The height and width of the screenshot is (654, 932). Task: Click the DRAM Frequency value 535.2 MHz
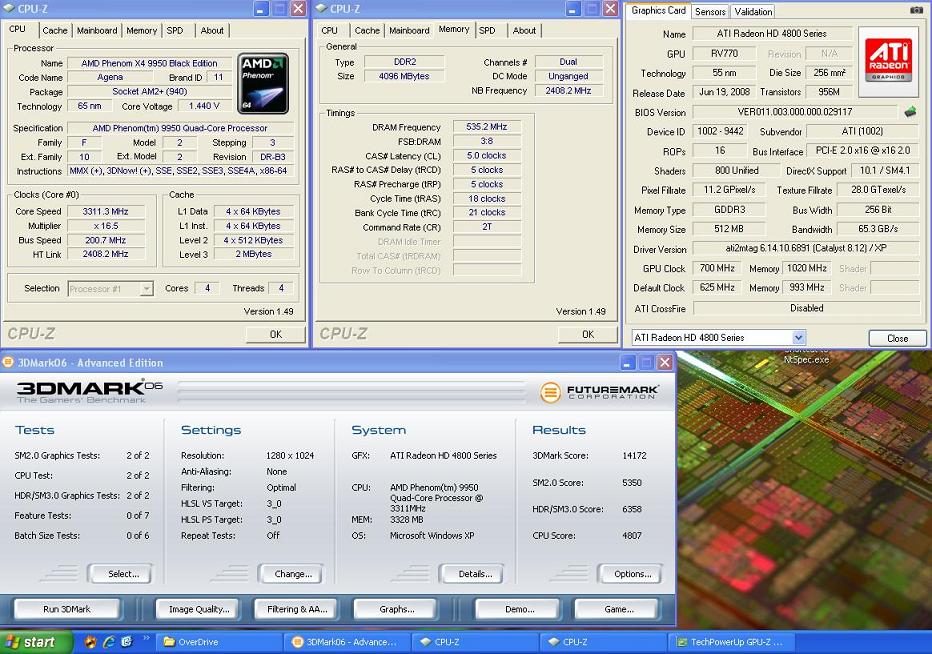(486, 127)
